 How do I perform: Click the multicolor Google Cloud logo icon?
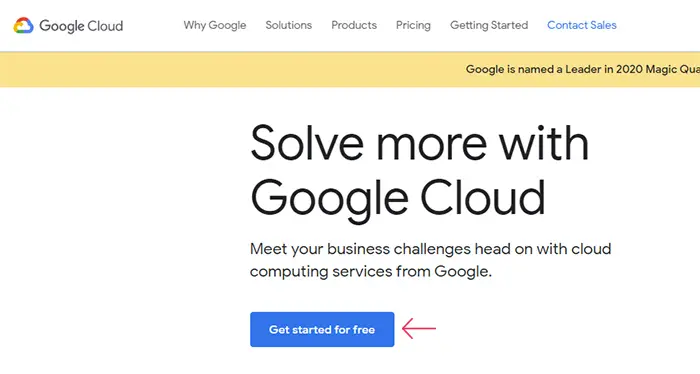tap(23, 25)
